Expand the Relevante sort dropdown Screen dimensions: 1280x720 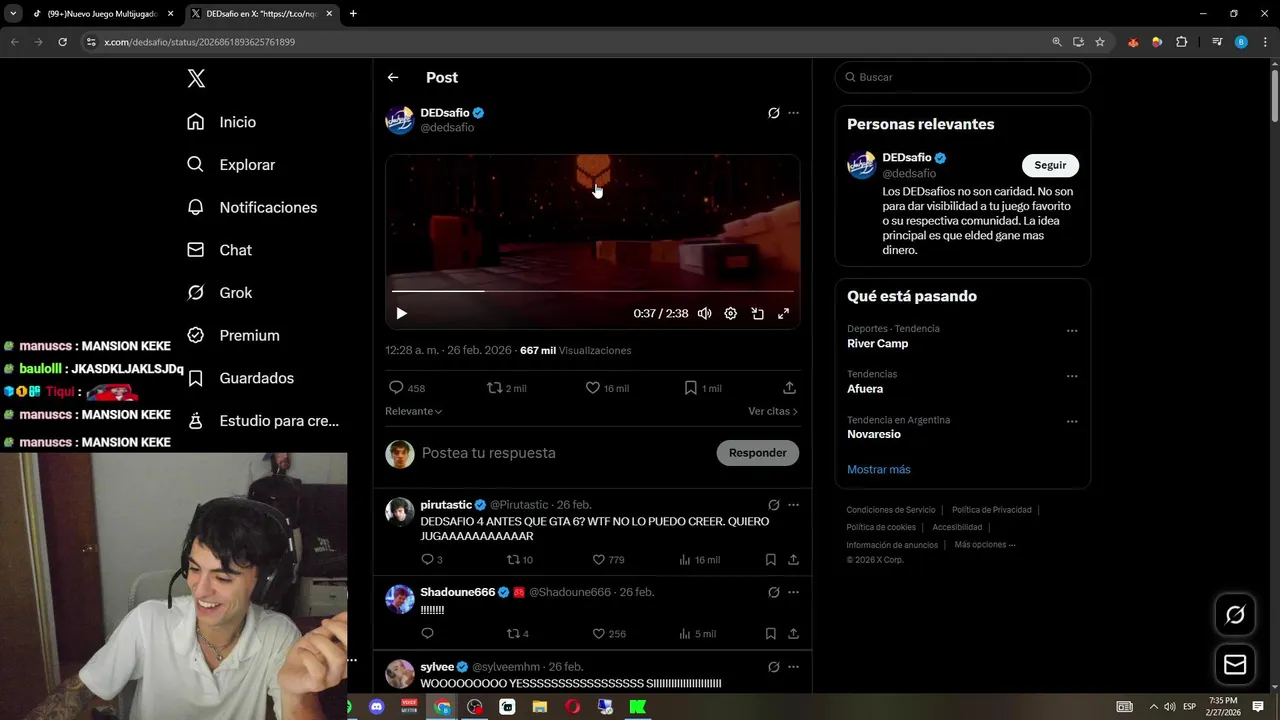pyautogui.click(x=414, y=411)
